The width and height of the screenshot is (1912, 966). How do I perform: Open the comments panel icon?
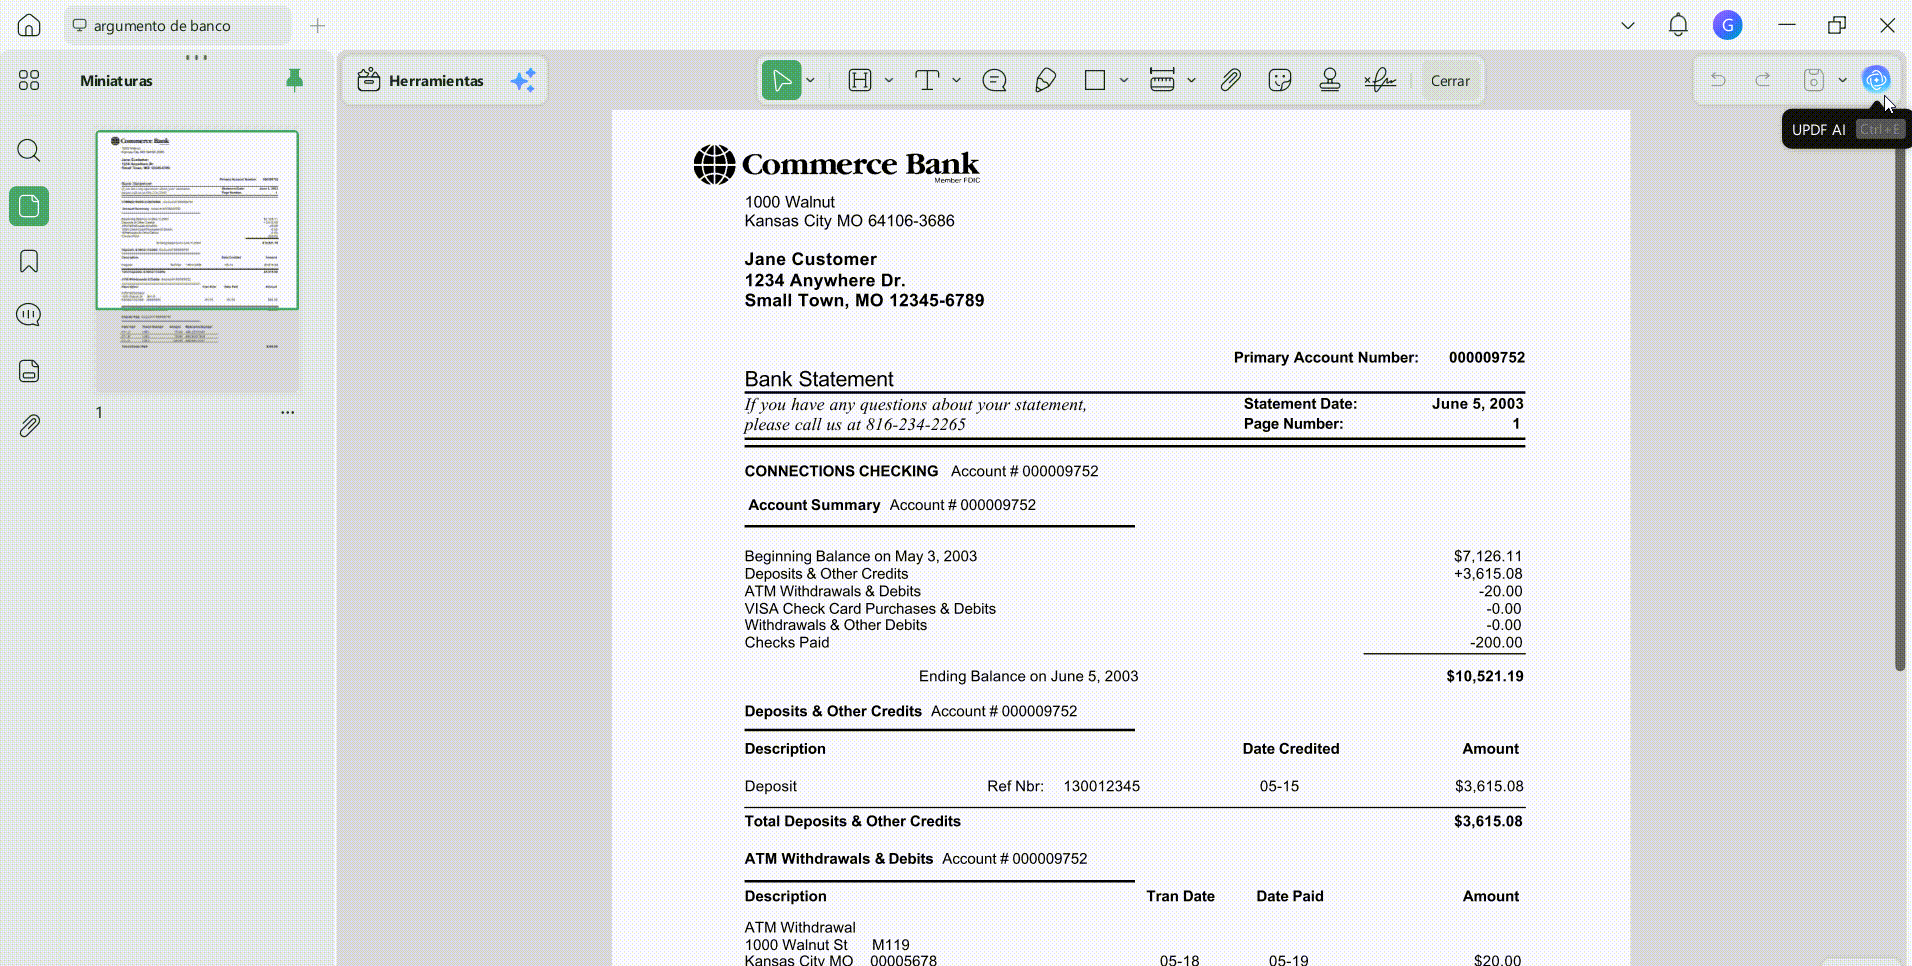click(29, 316)
